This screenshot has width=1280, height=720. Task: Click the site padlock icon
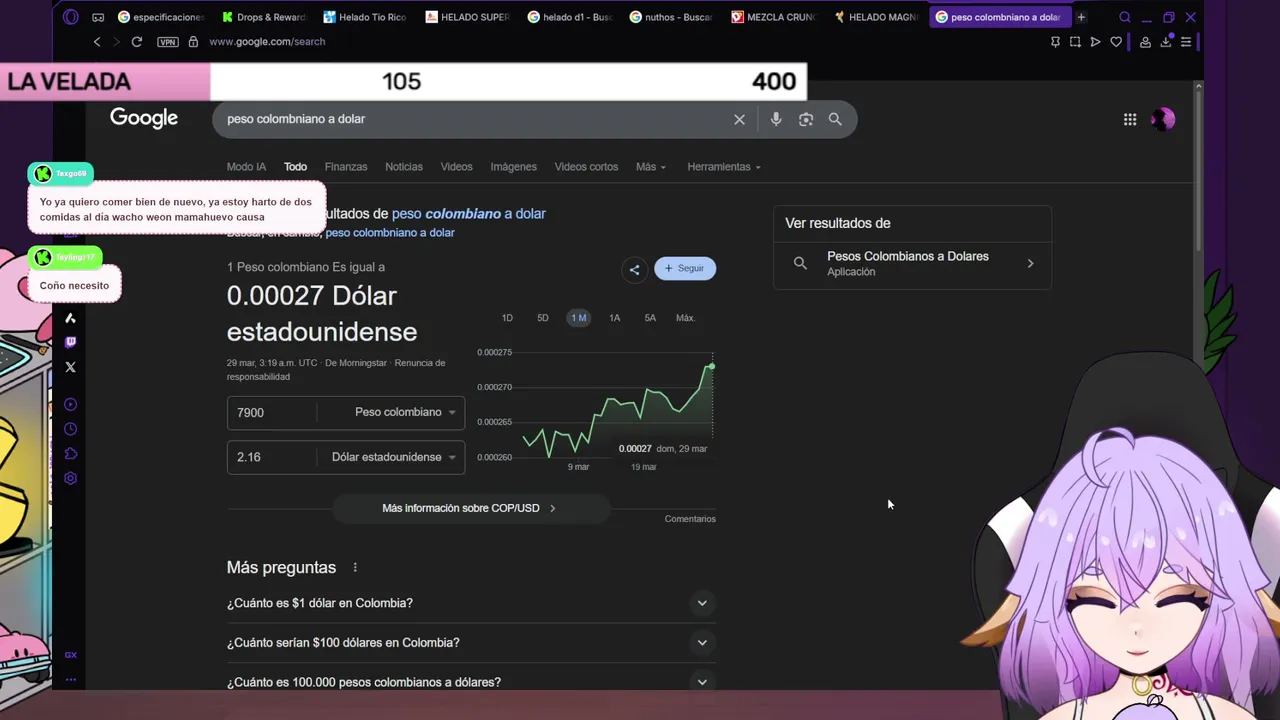[x=193, y=41]
